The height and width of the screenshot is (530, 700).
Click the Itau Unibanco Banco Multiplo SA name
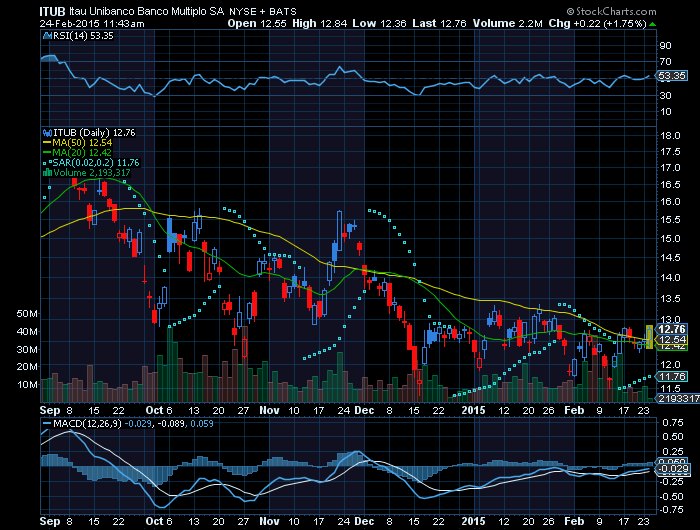coord(146,12)
